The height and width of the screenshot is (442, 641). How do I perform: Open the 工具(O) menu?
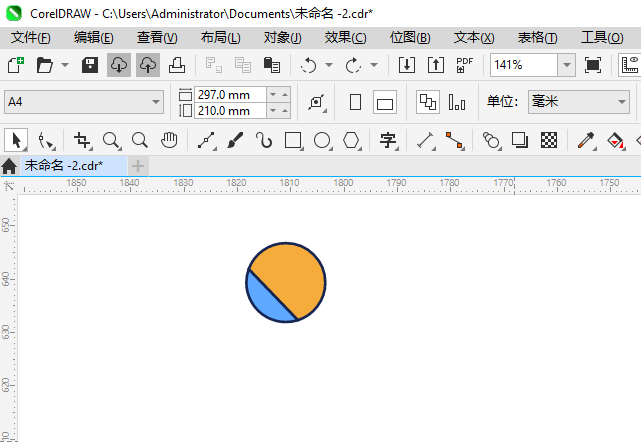(x=602, y=38)
